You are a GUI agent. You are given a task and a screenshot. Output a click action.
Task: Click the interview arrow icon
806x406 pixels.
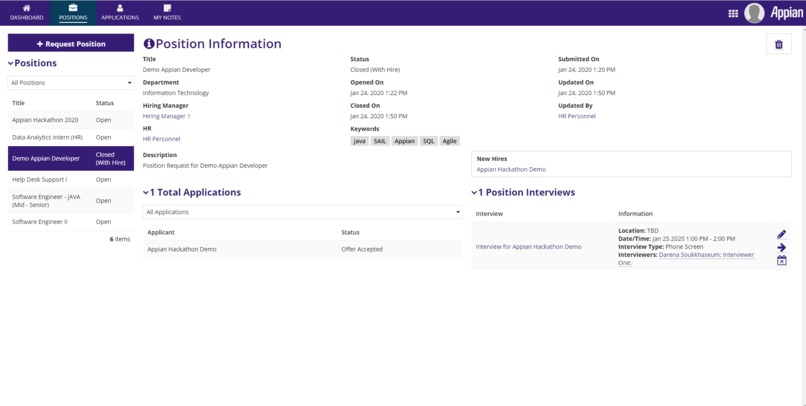781,248
